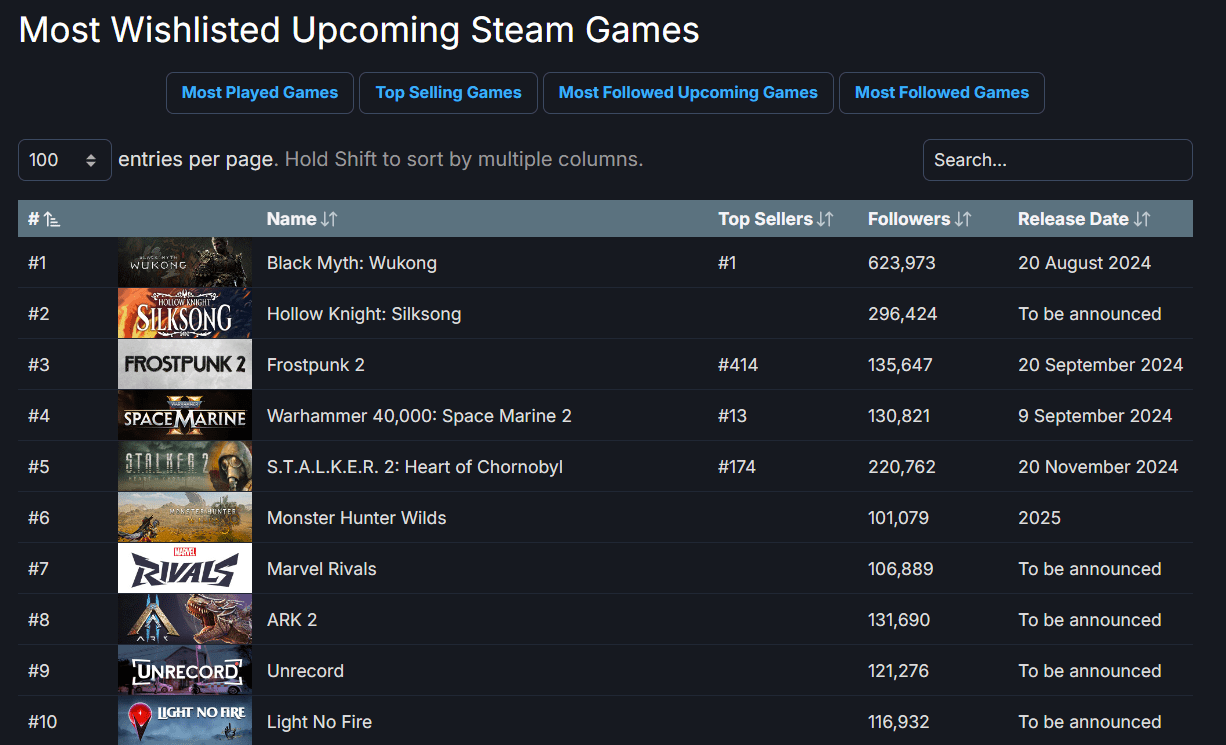Open Hollow Knight: Silksong thumbnail image

(185, 314)
